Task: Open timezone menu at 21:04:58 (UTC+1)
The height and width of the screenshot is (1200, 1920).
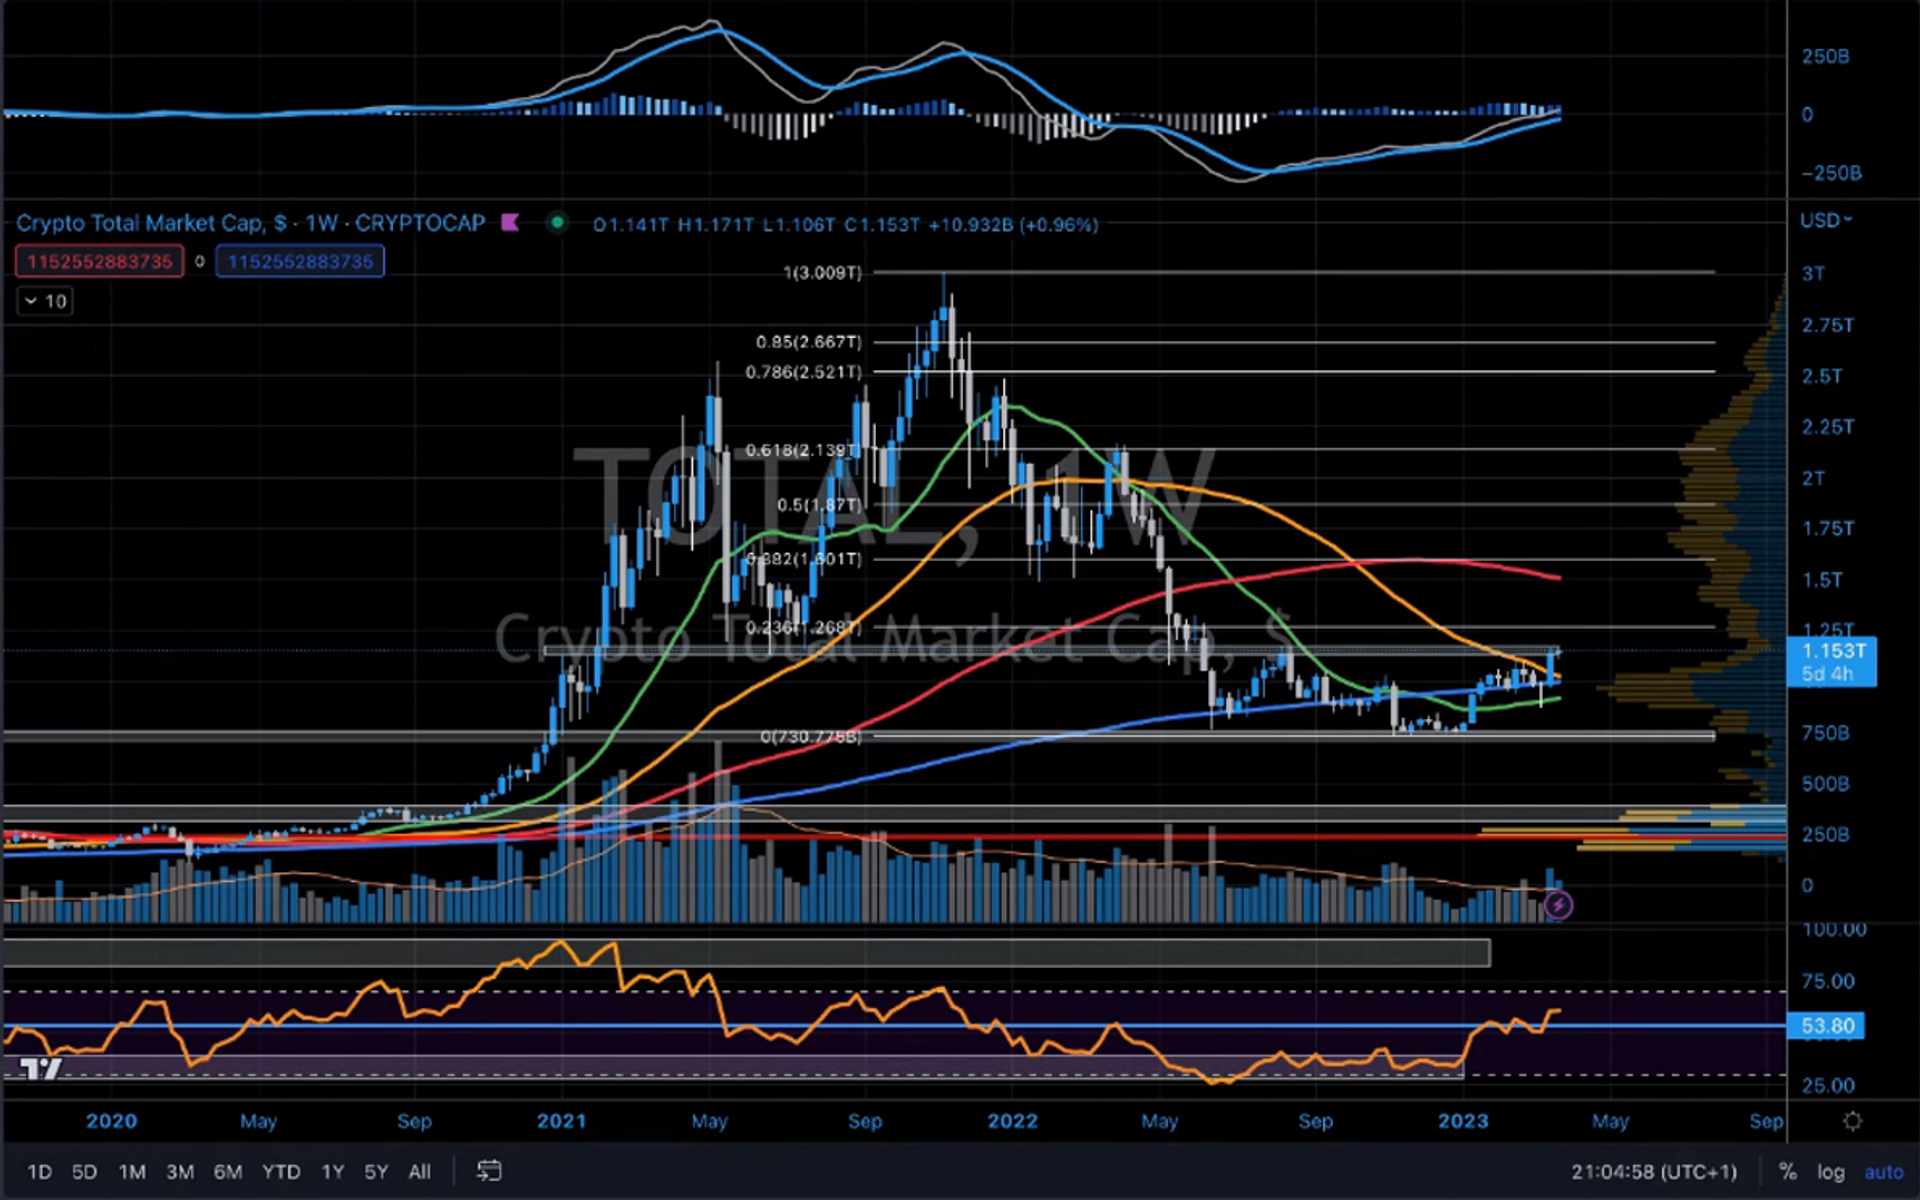Action: pos(1653,1172)
